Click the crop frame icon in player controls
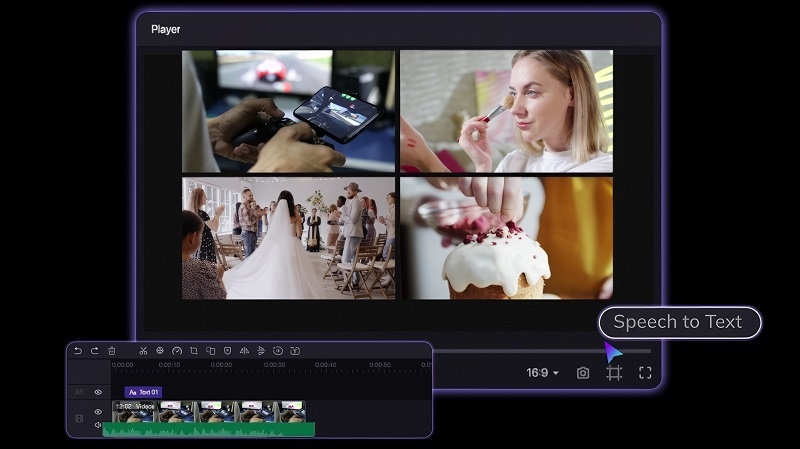 (614, 373)
